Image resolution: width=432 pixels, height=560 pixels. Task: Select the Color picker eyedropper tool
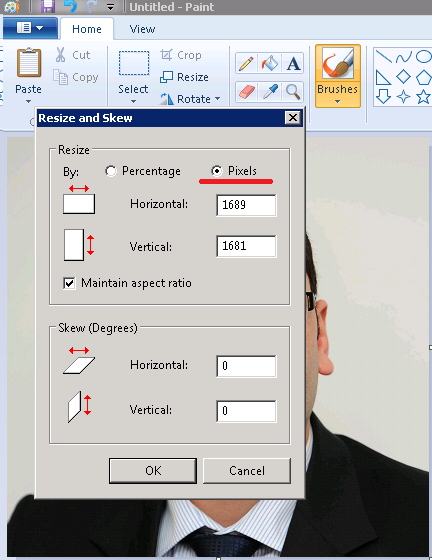tap(270, 92)
